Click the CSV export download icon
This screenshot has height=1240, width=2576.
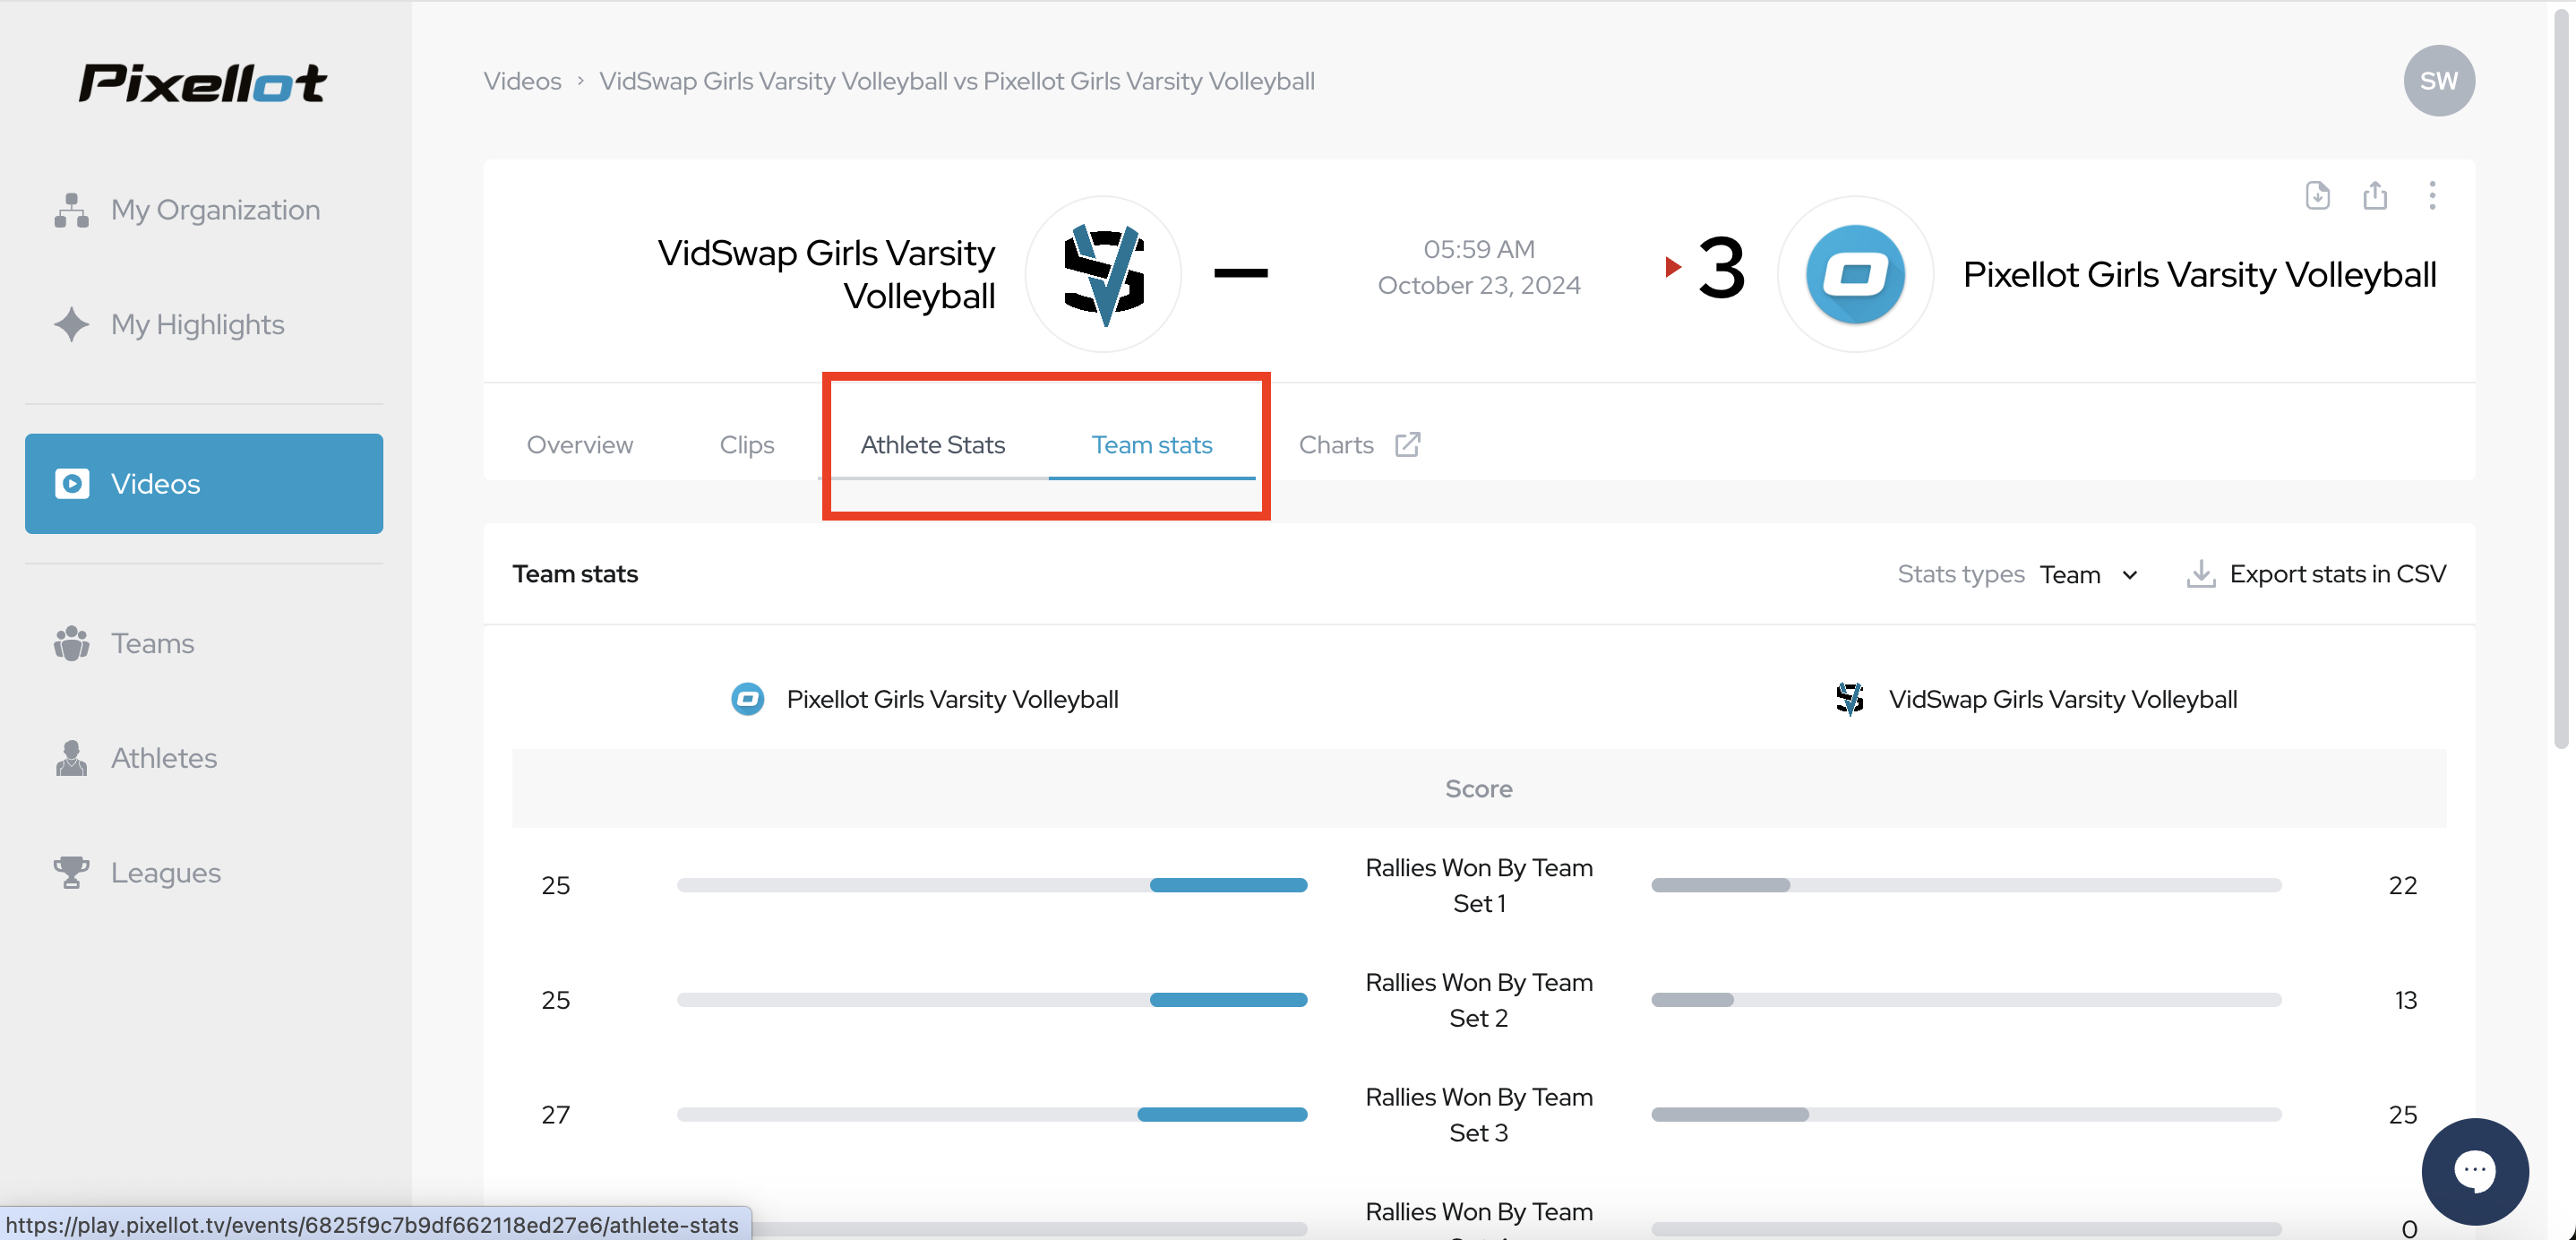[2200, 574]
